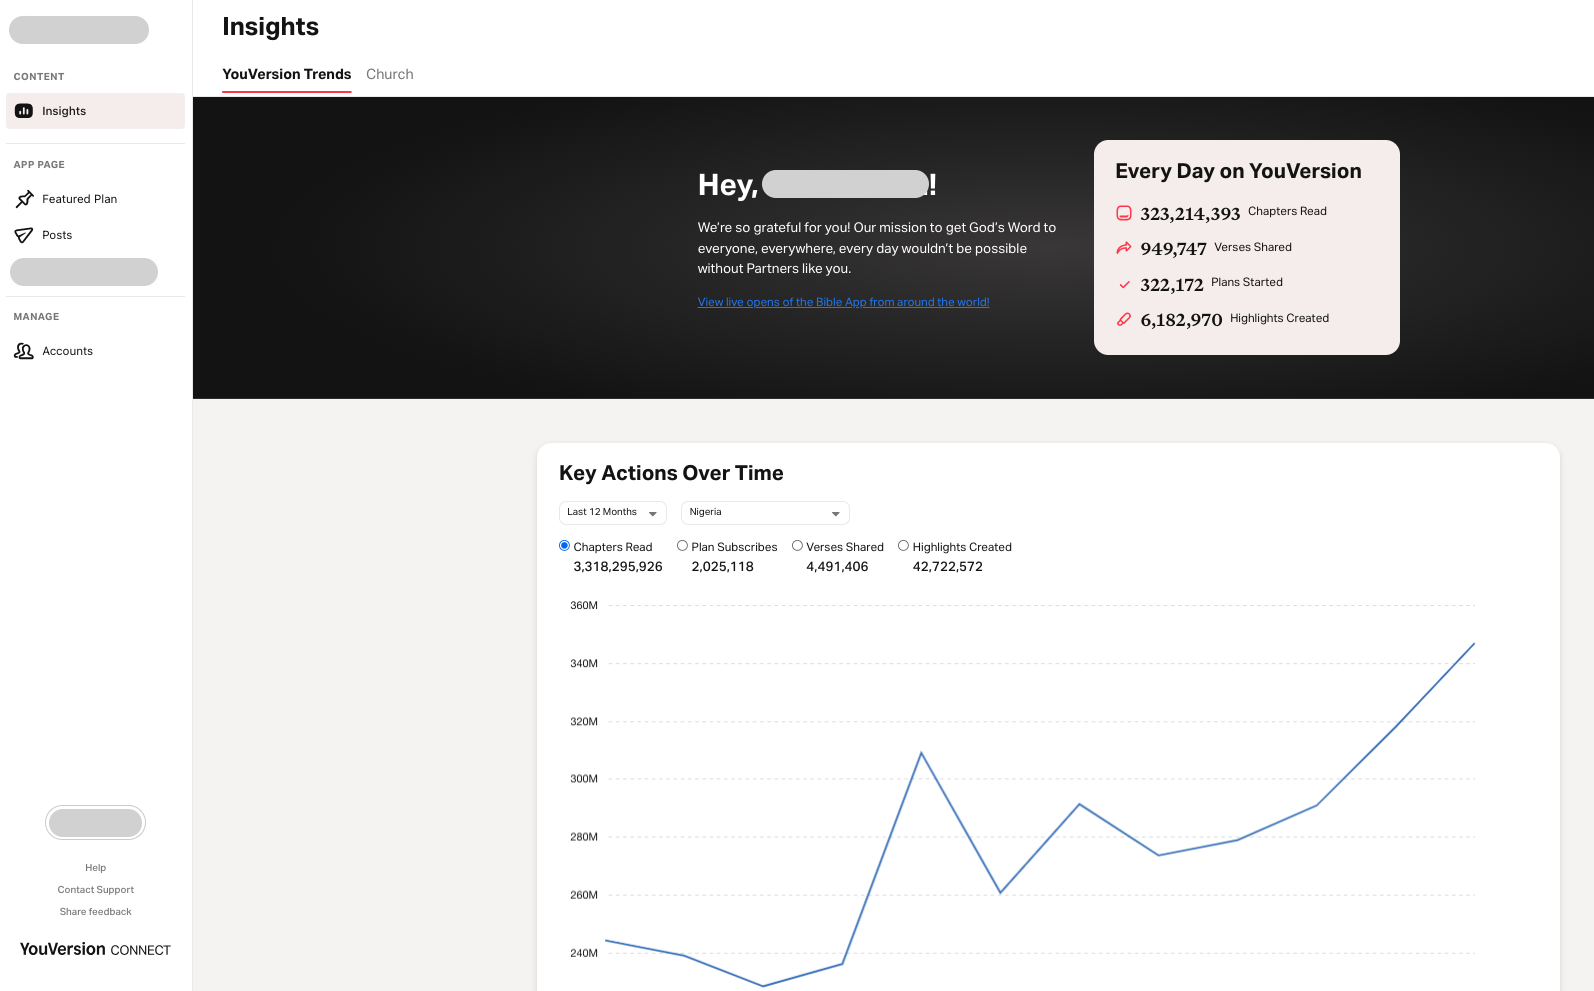Click the 323,214,393 Chapters Read figure
The width and height of the screenshot is (1594, 991).
tap(1190, 214)
